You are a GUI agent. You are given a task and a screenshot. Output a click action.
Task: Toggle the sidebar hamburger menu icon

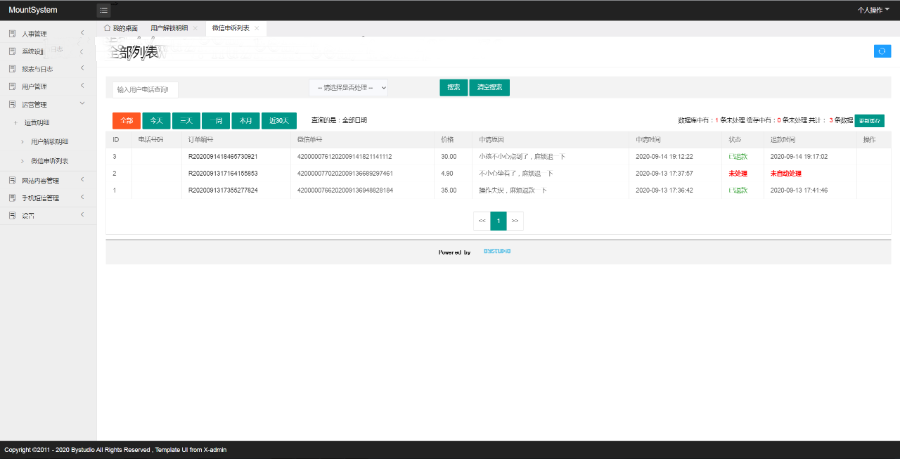[x=104, y=10]
